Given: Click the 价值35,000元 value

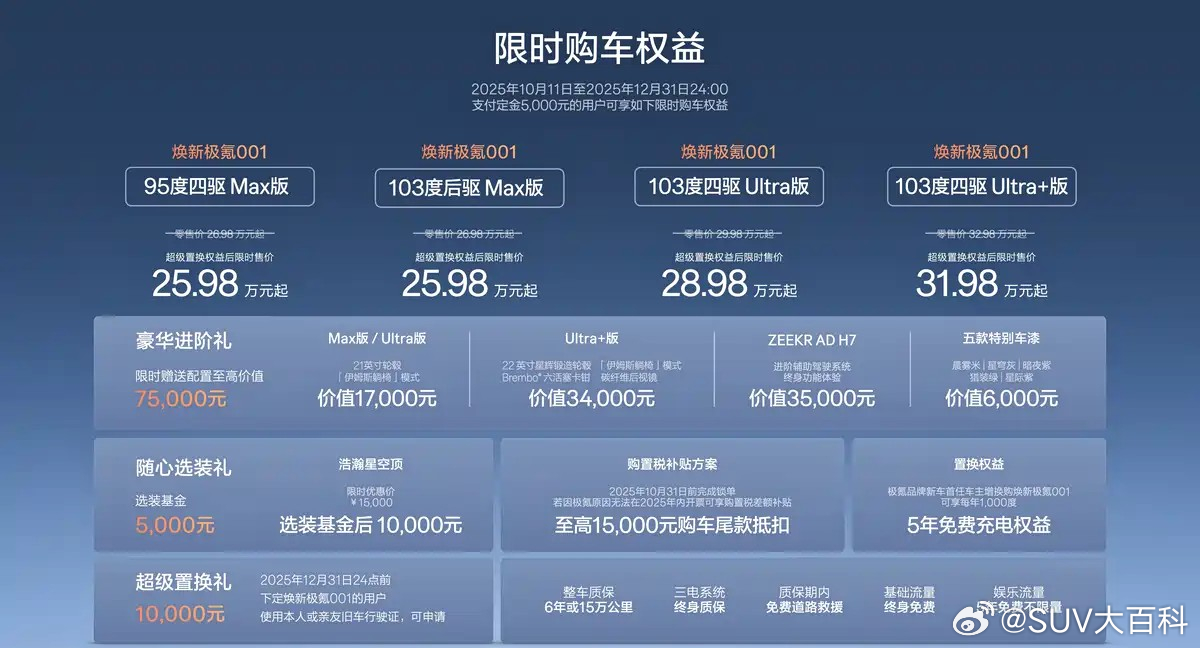Looking at the screenshot, I should [812, 398].
